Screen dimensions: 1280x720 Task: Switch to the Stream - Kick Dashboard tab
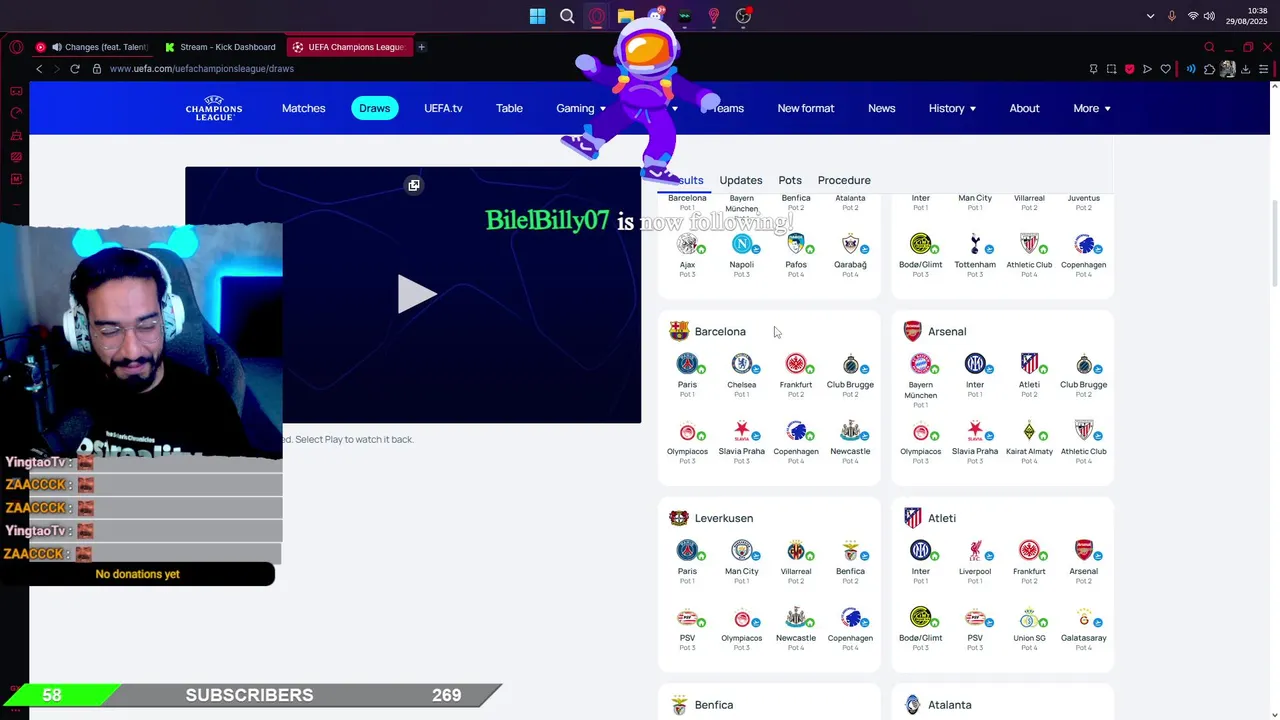click(x=221, y=47)
